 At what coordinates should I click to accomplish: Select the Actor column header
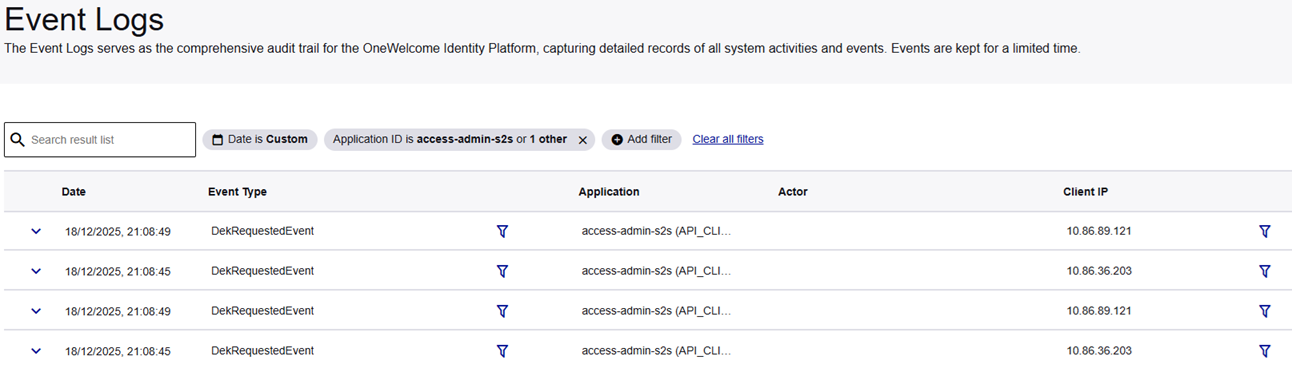point(792,192)
